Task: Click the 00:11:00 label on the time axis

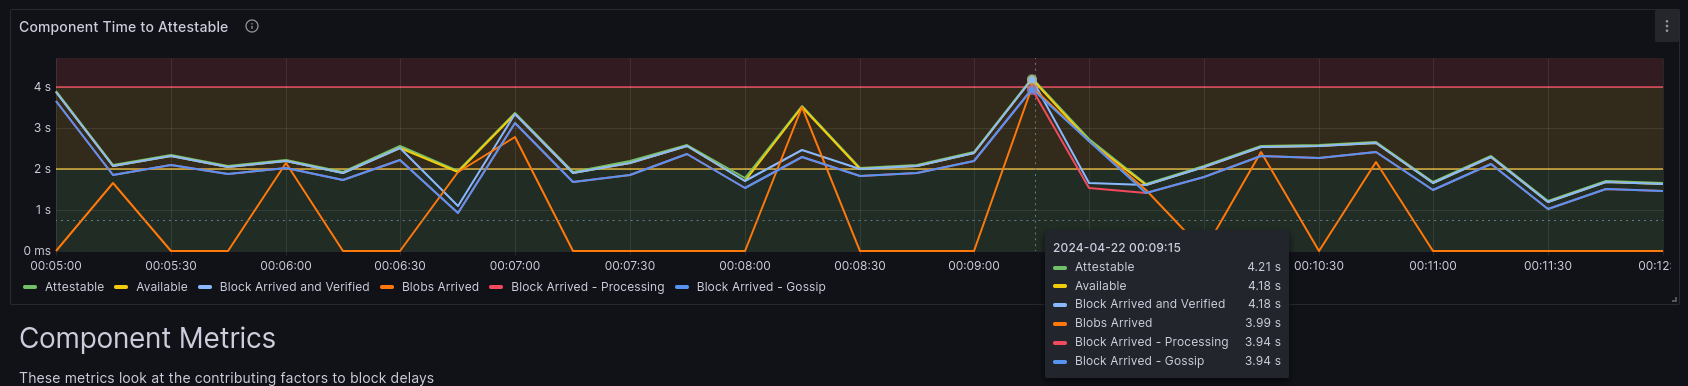Action: [1433, 266]
